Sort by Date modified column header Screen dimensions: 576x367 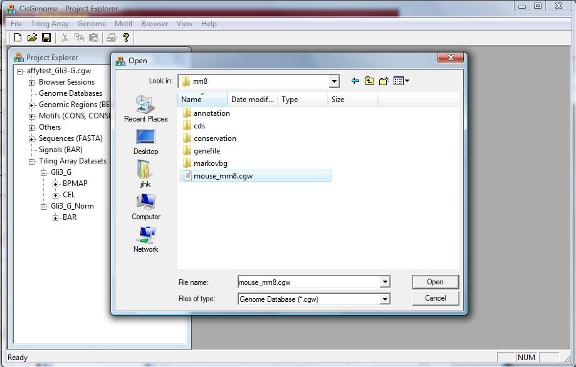[253, 99]
